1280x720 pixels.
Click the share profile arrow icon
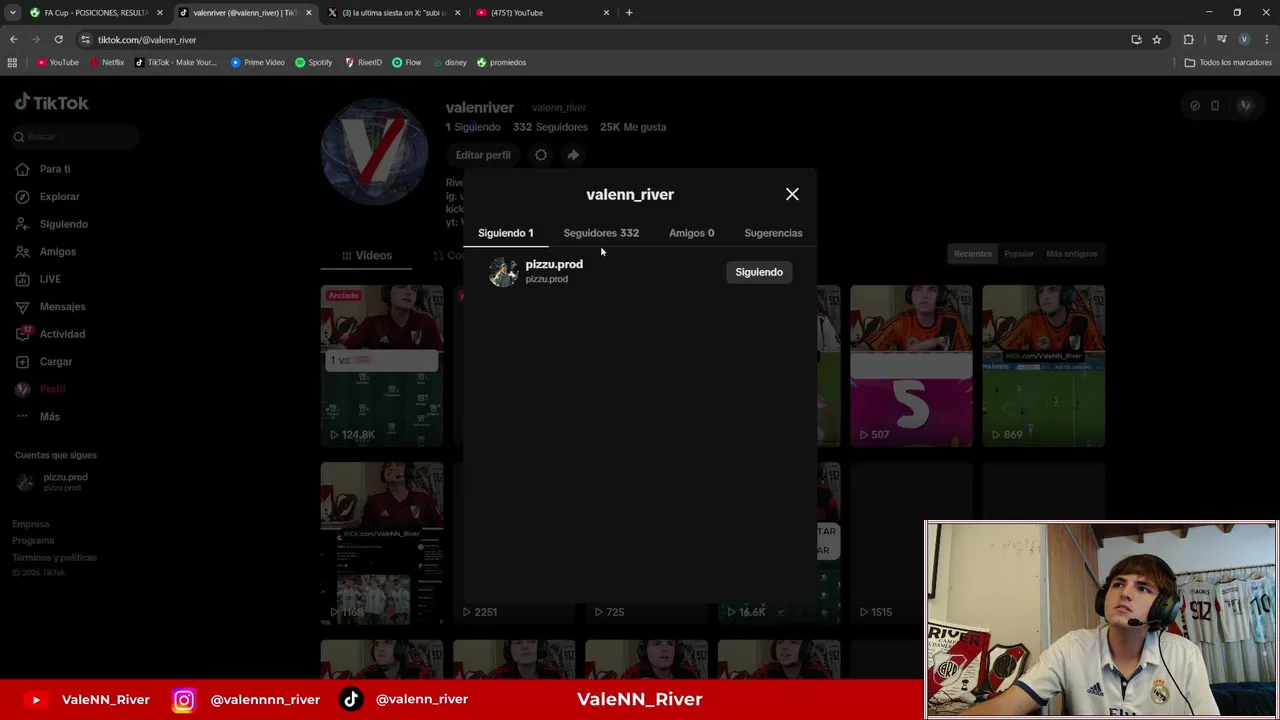(573, 155)
